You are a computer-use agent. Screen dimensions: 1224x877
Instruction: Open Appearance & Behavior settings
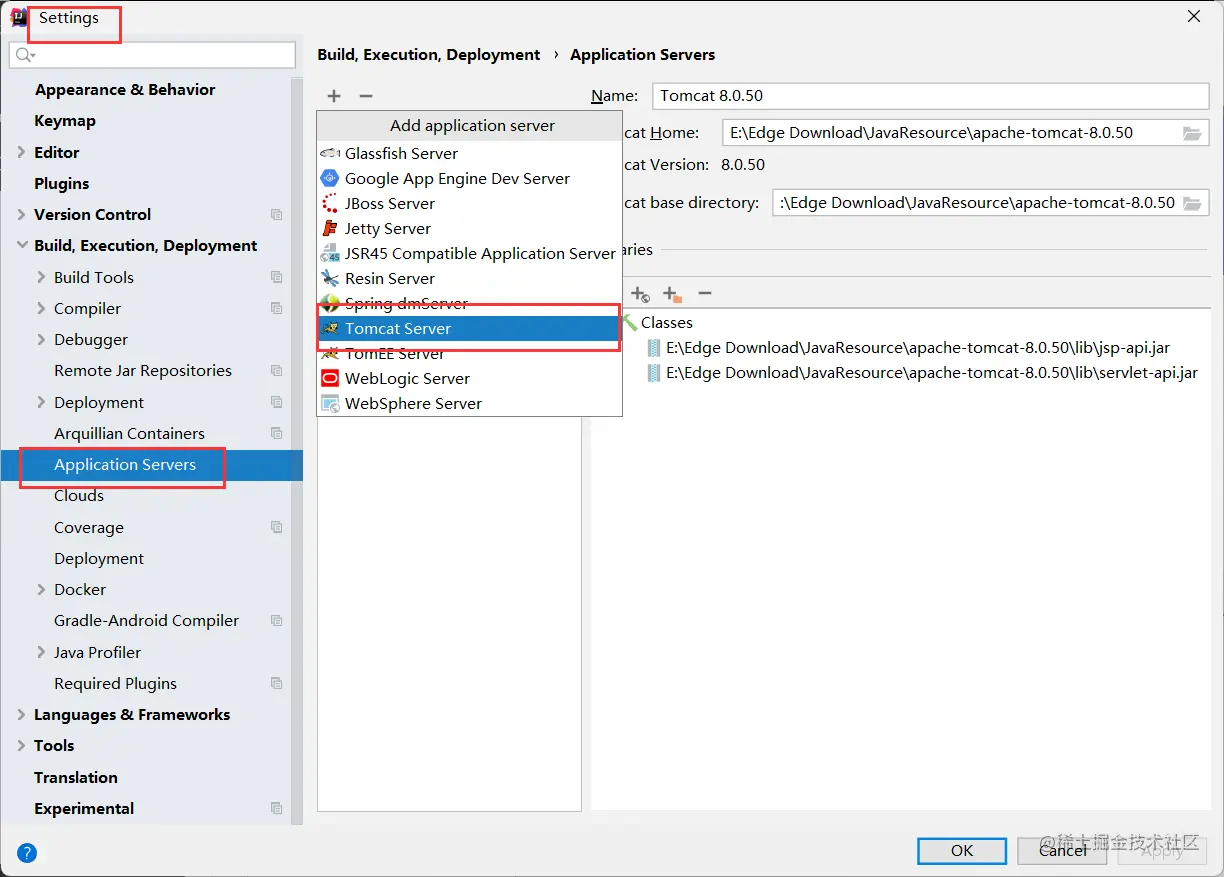125,90
